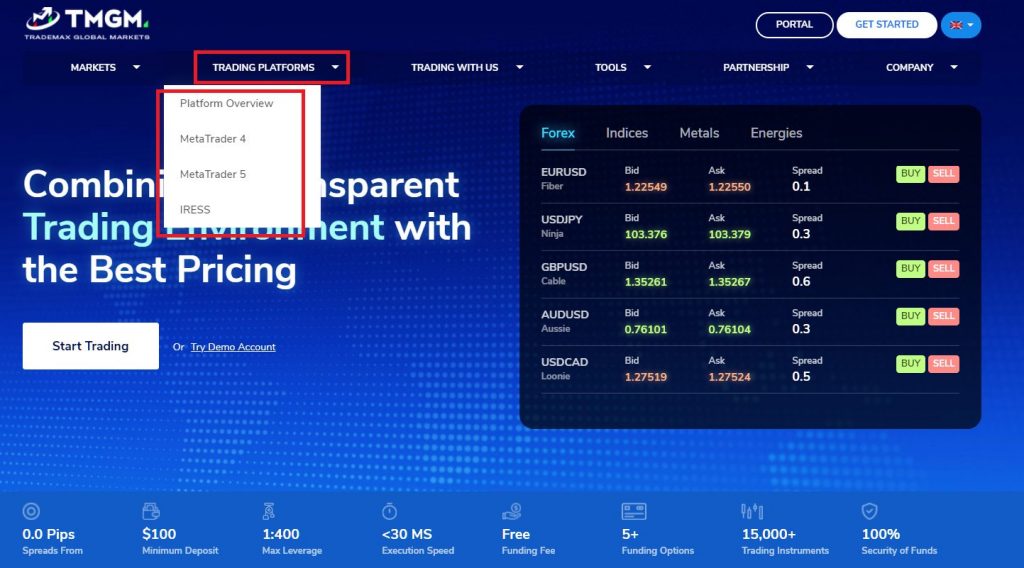Select MetaTrader 4 from the menu
The image size is (1024, 568).
pyautogui.click(x=213, y=138)
